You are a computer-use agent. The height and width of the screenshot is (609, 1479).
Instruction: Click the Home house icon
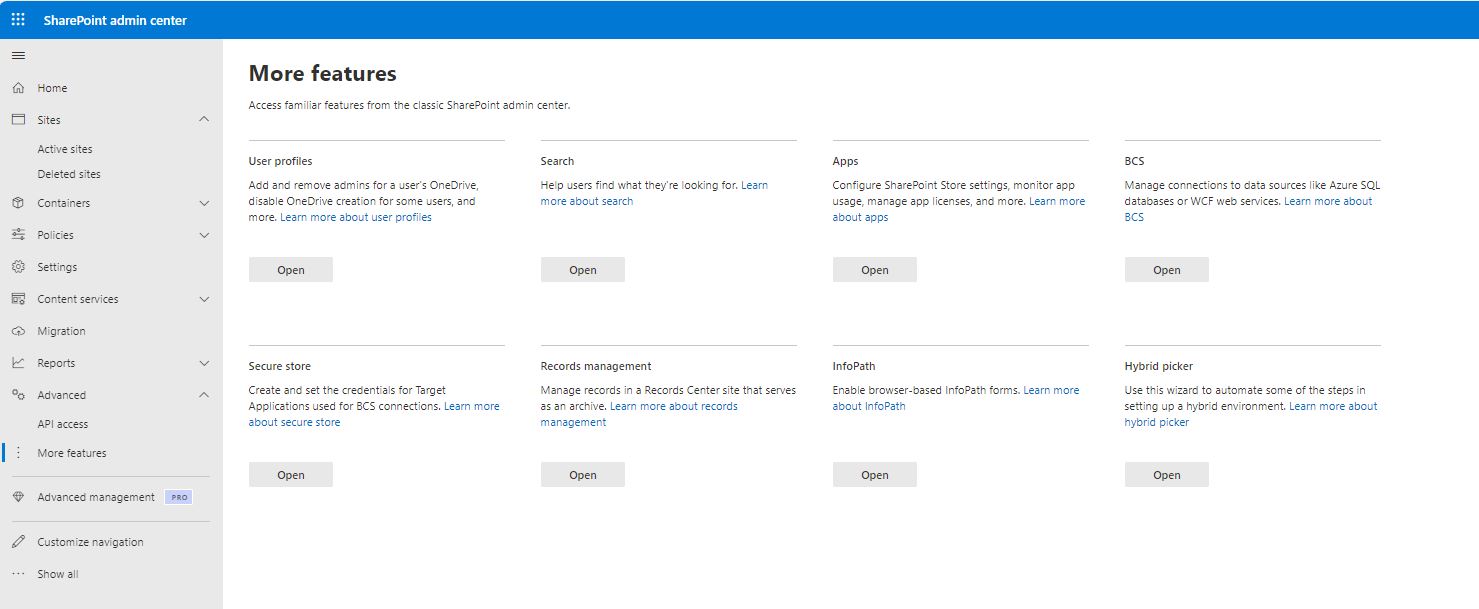18,88
